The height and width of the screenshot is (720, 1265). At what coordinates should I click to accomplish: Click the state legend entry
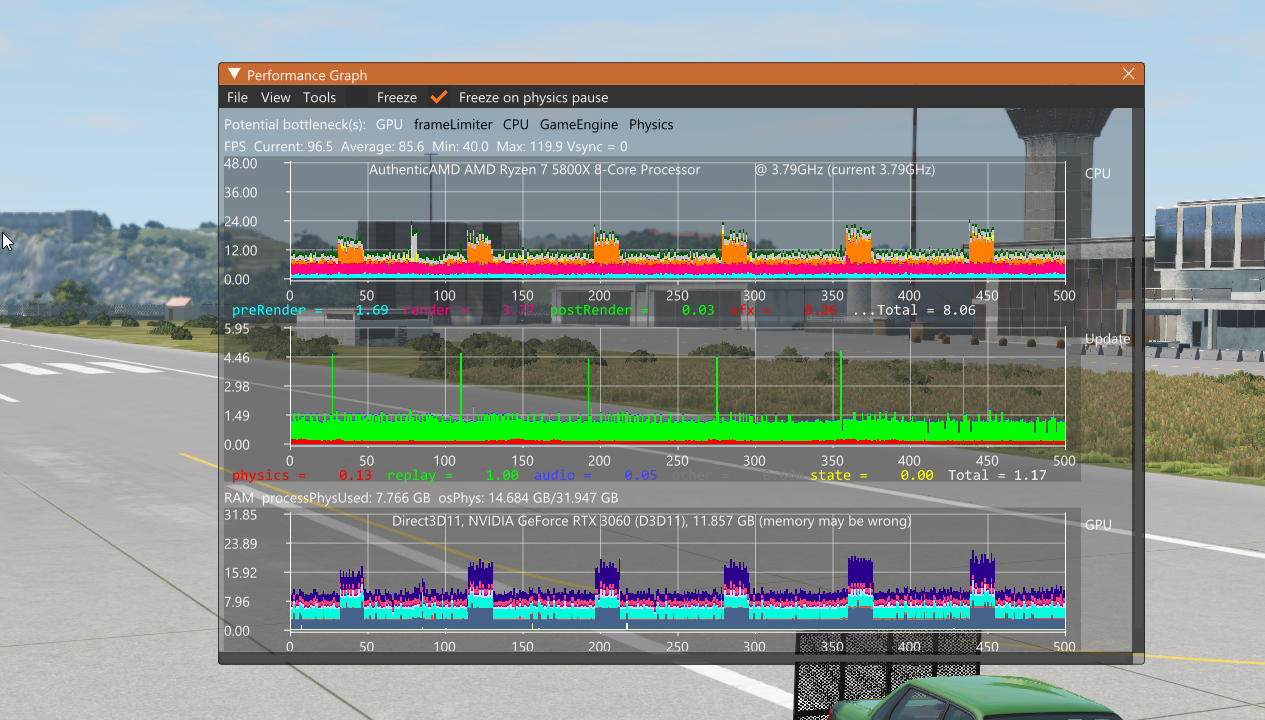point(871,475)
